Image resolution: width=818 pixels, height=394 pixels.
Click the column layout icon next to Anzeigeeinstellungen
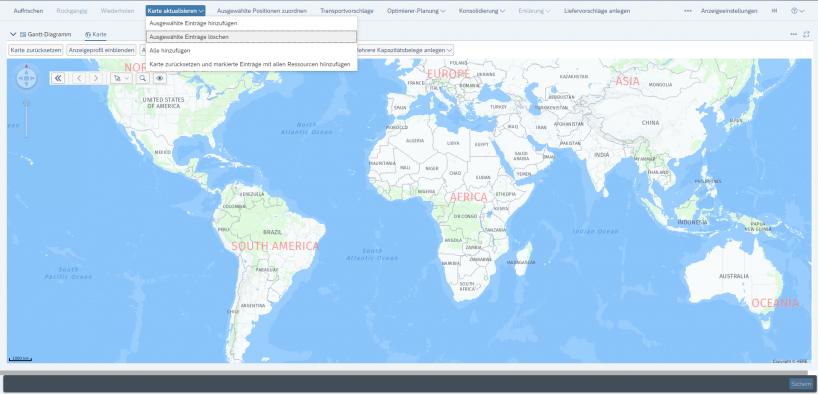point(774,11)
